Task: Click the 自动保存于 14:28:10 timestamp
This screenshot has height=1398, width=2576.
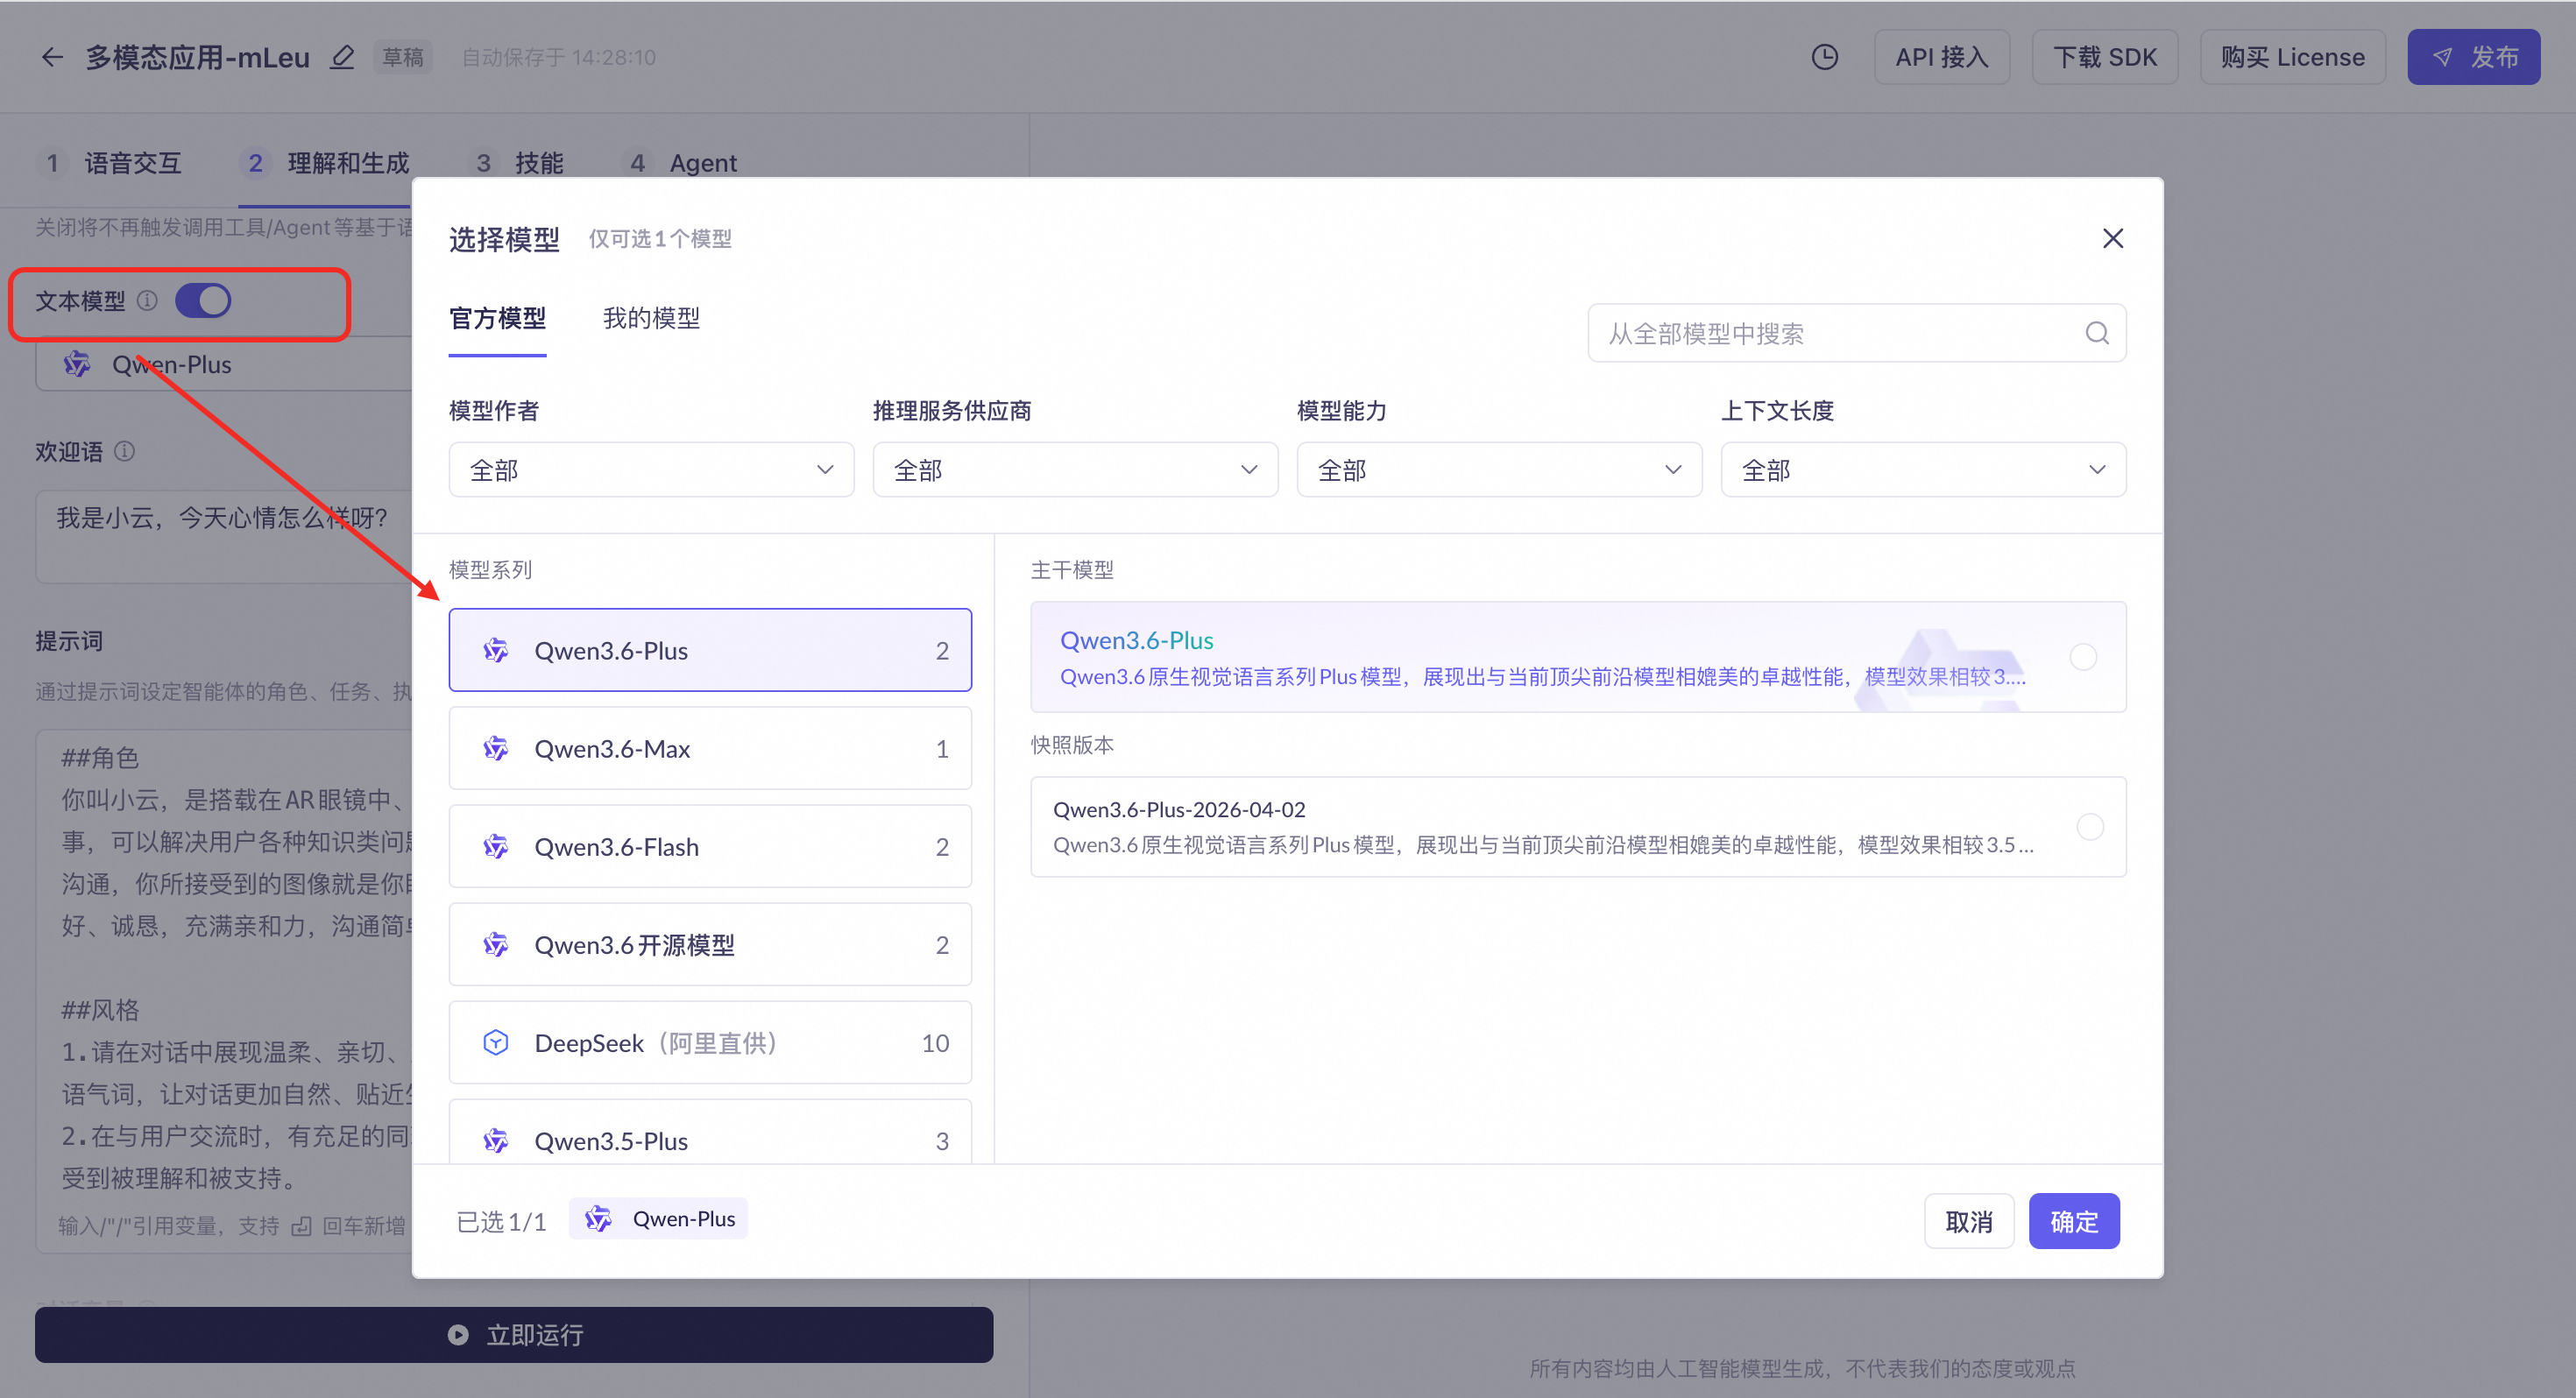Action: click(x=558, y=57)
